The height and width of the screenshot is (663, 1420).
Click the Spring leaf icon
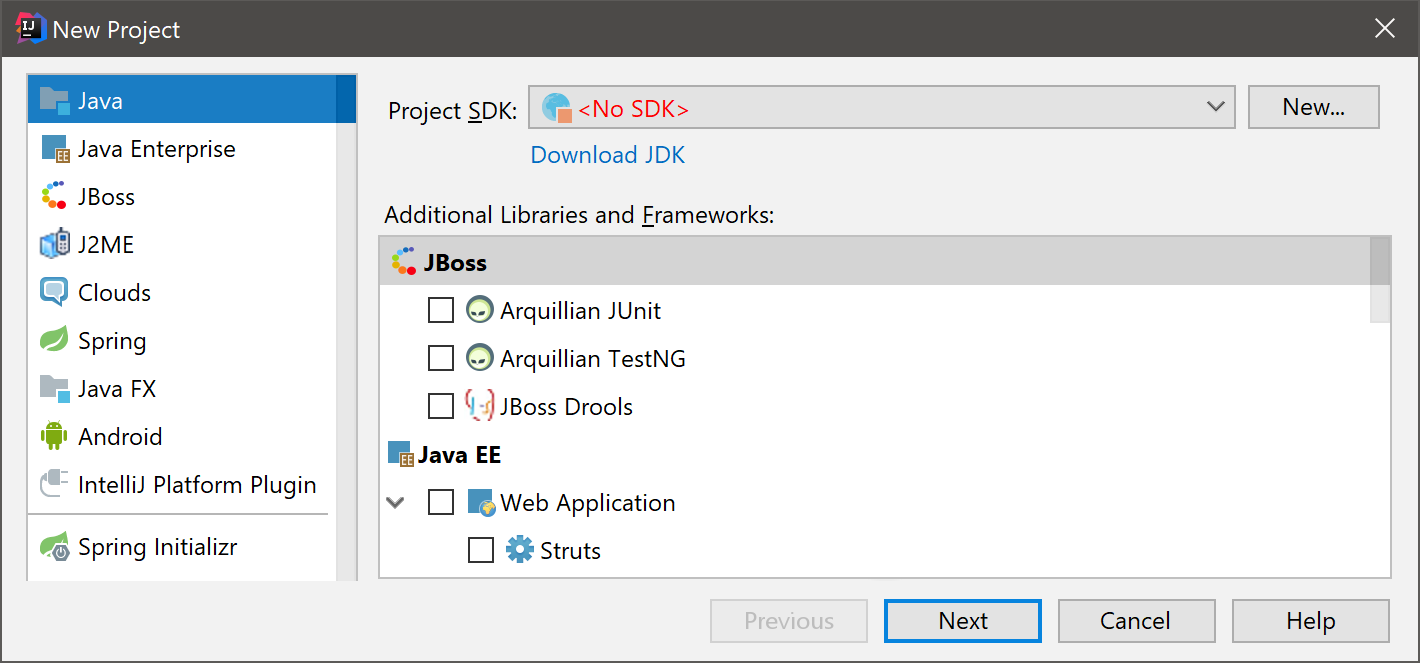pyautogui.click(x=54, y=341)
